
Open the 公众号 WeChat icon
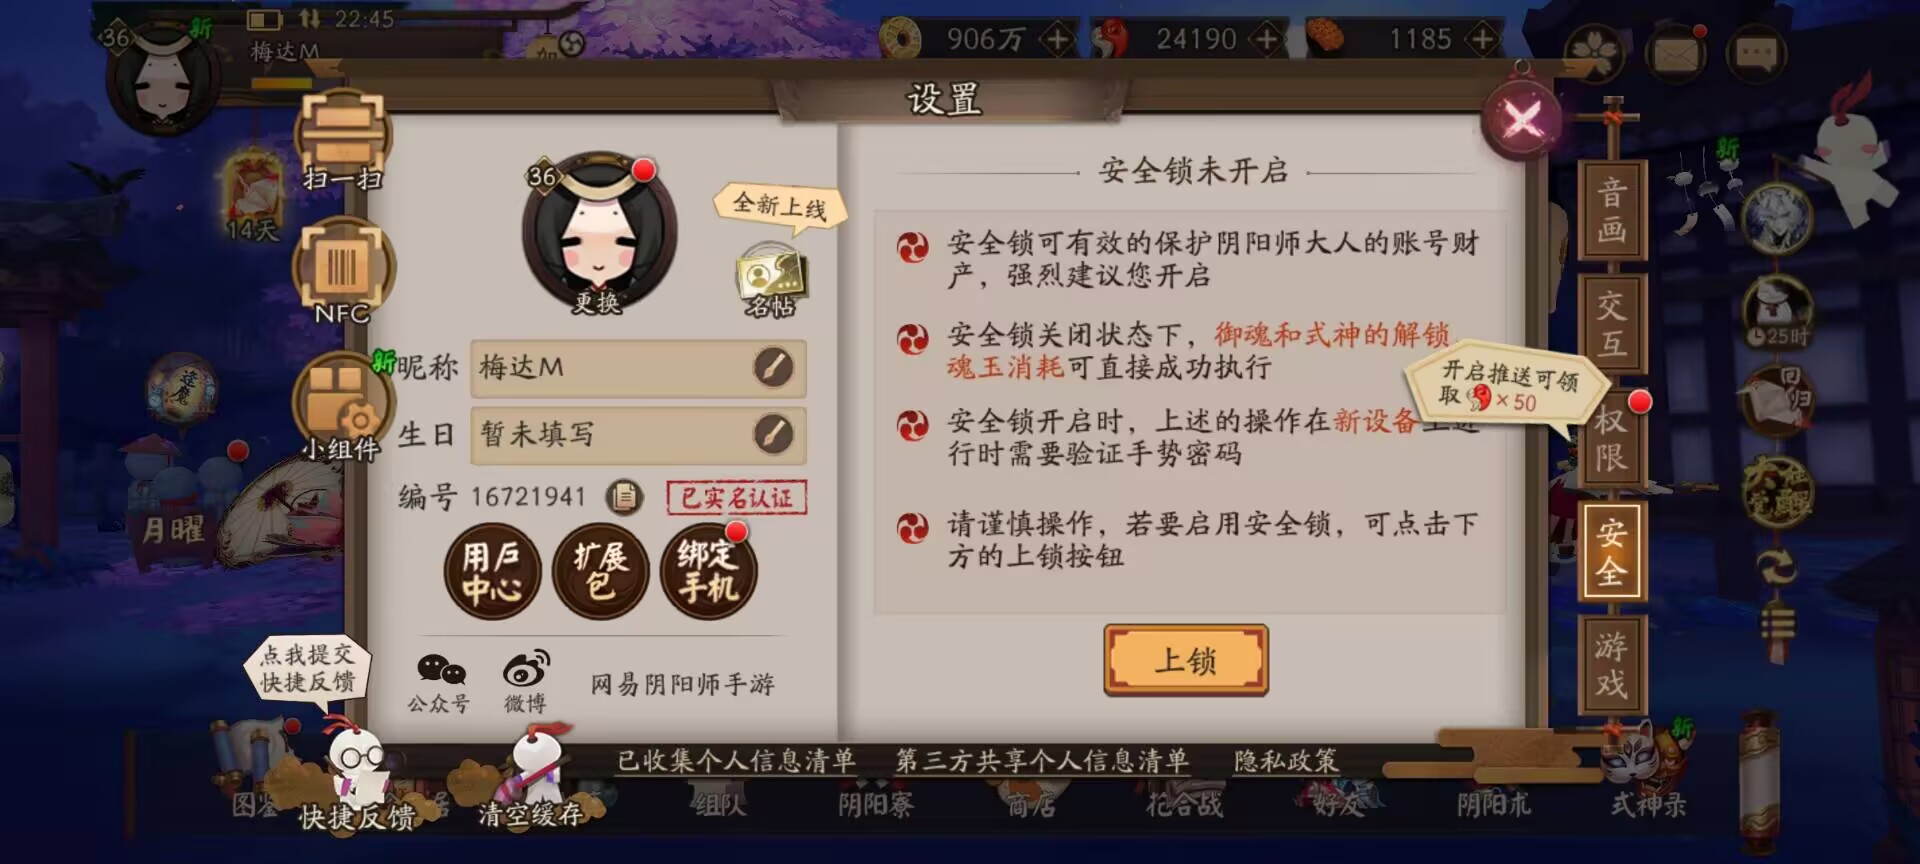[x=440, y=682]
